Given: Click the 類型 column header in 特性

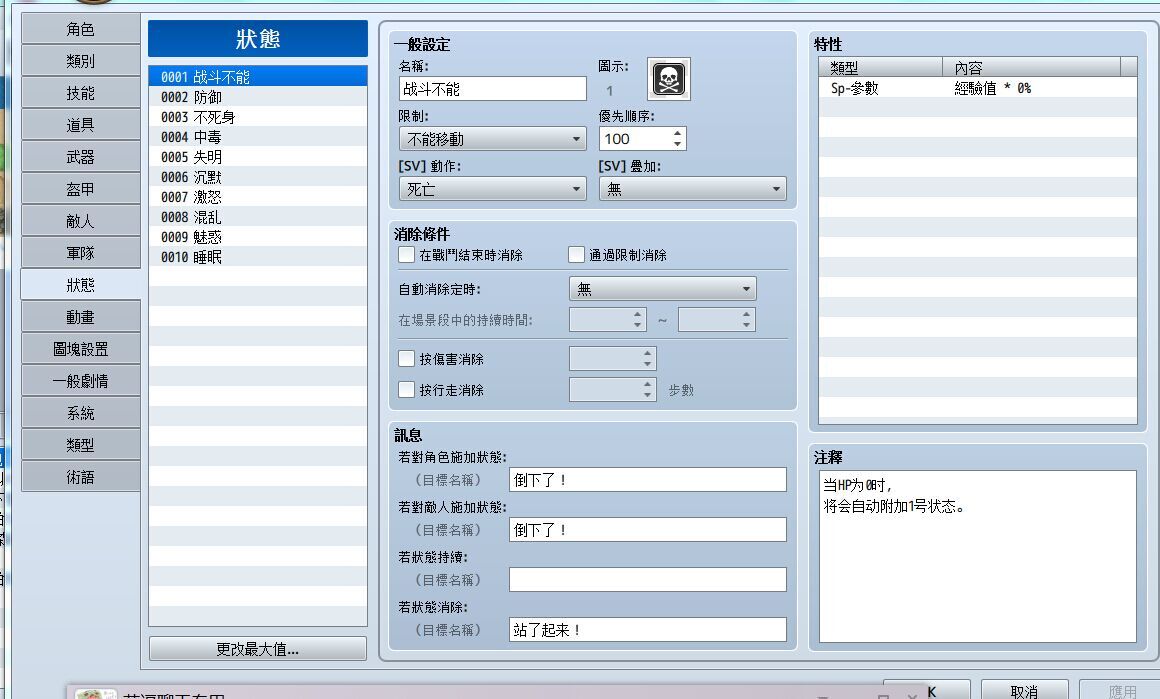Looking at the screenshot, I should [880, 67].
